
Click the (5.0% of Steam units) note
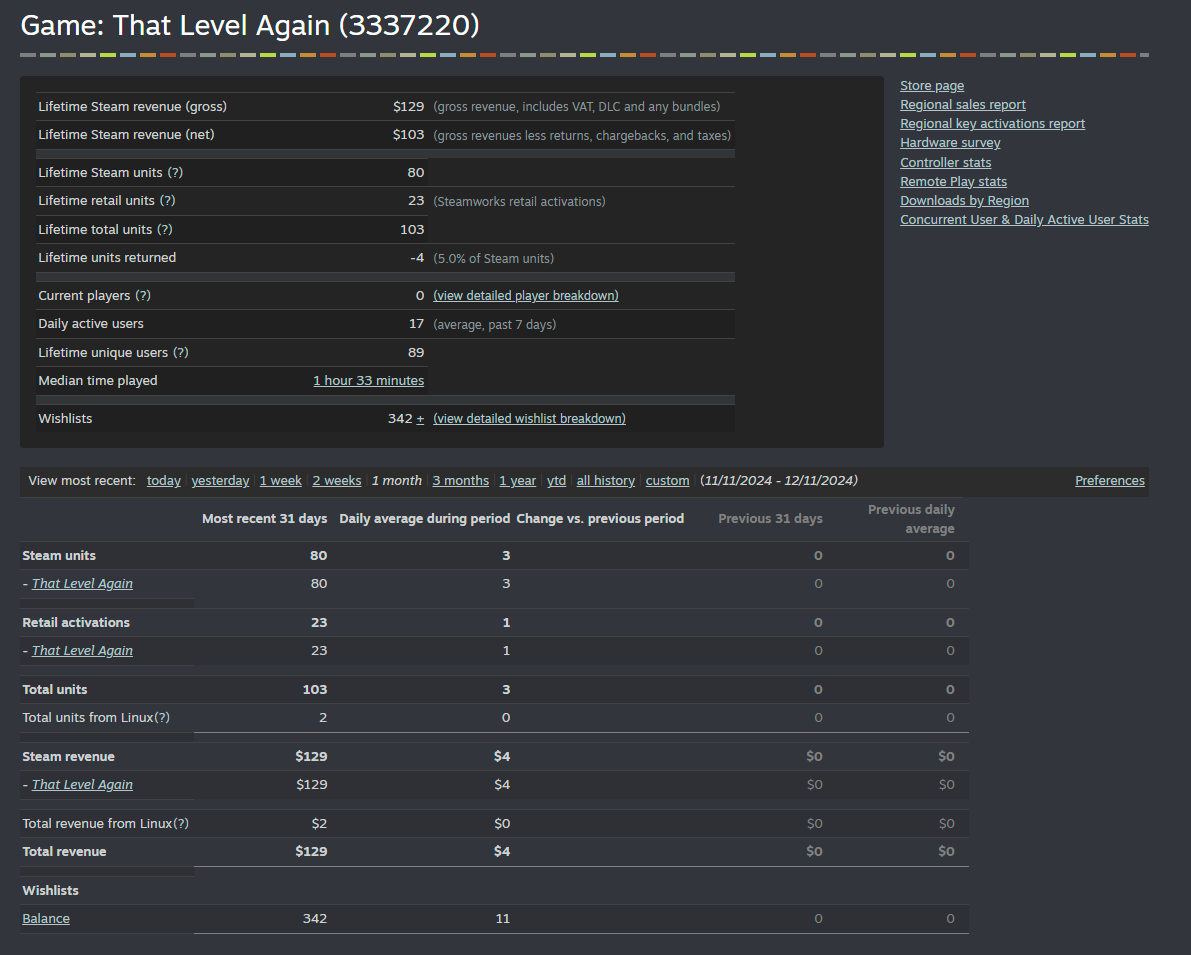[494, 258]
